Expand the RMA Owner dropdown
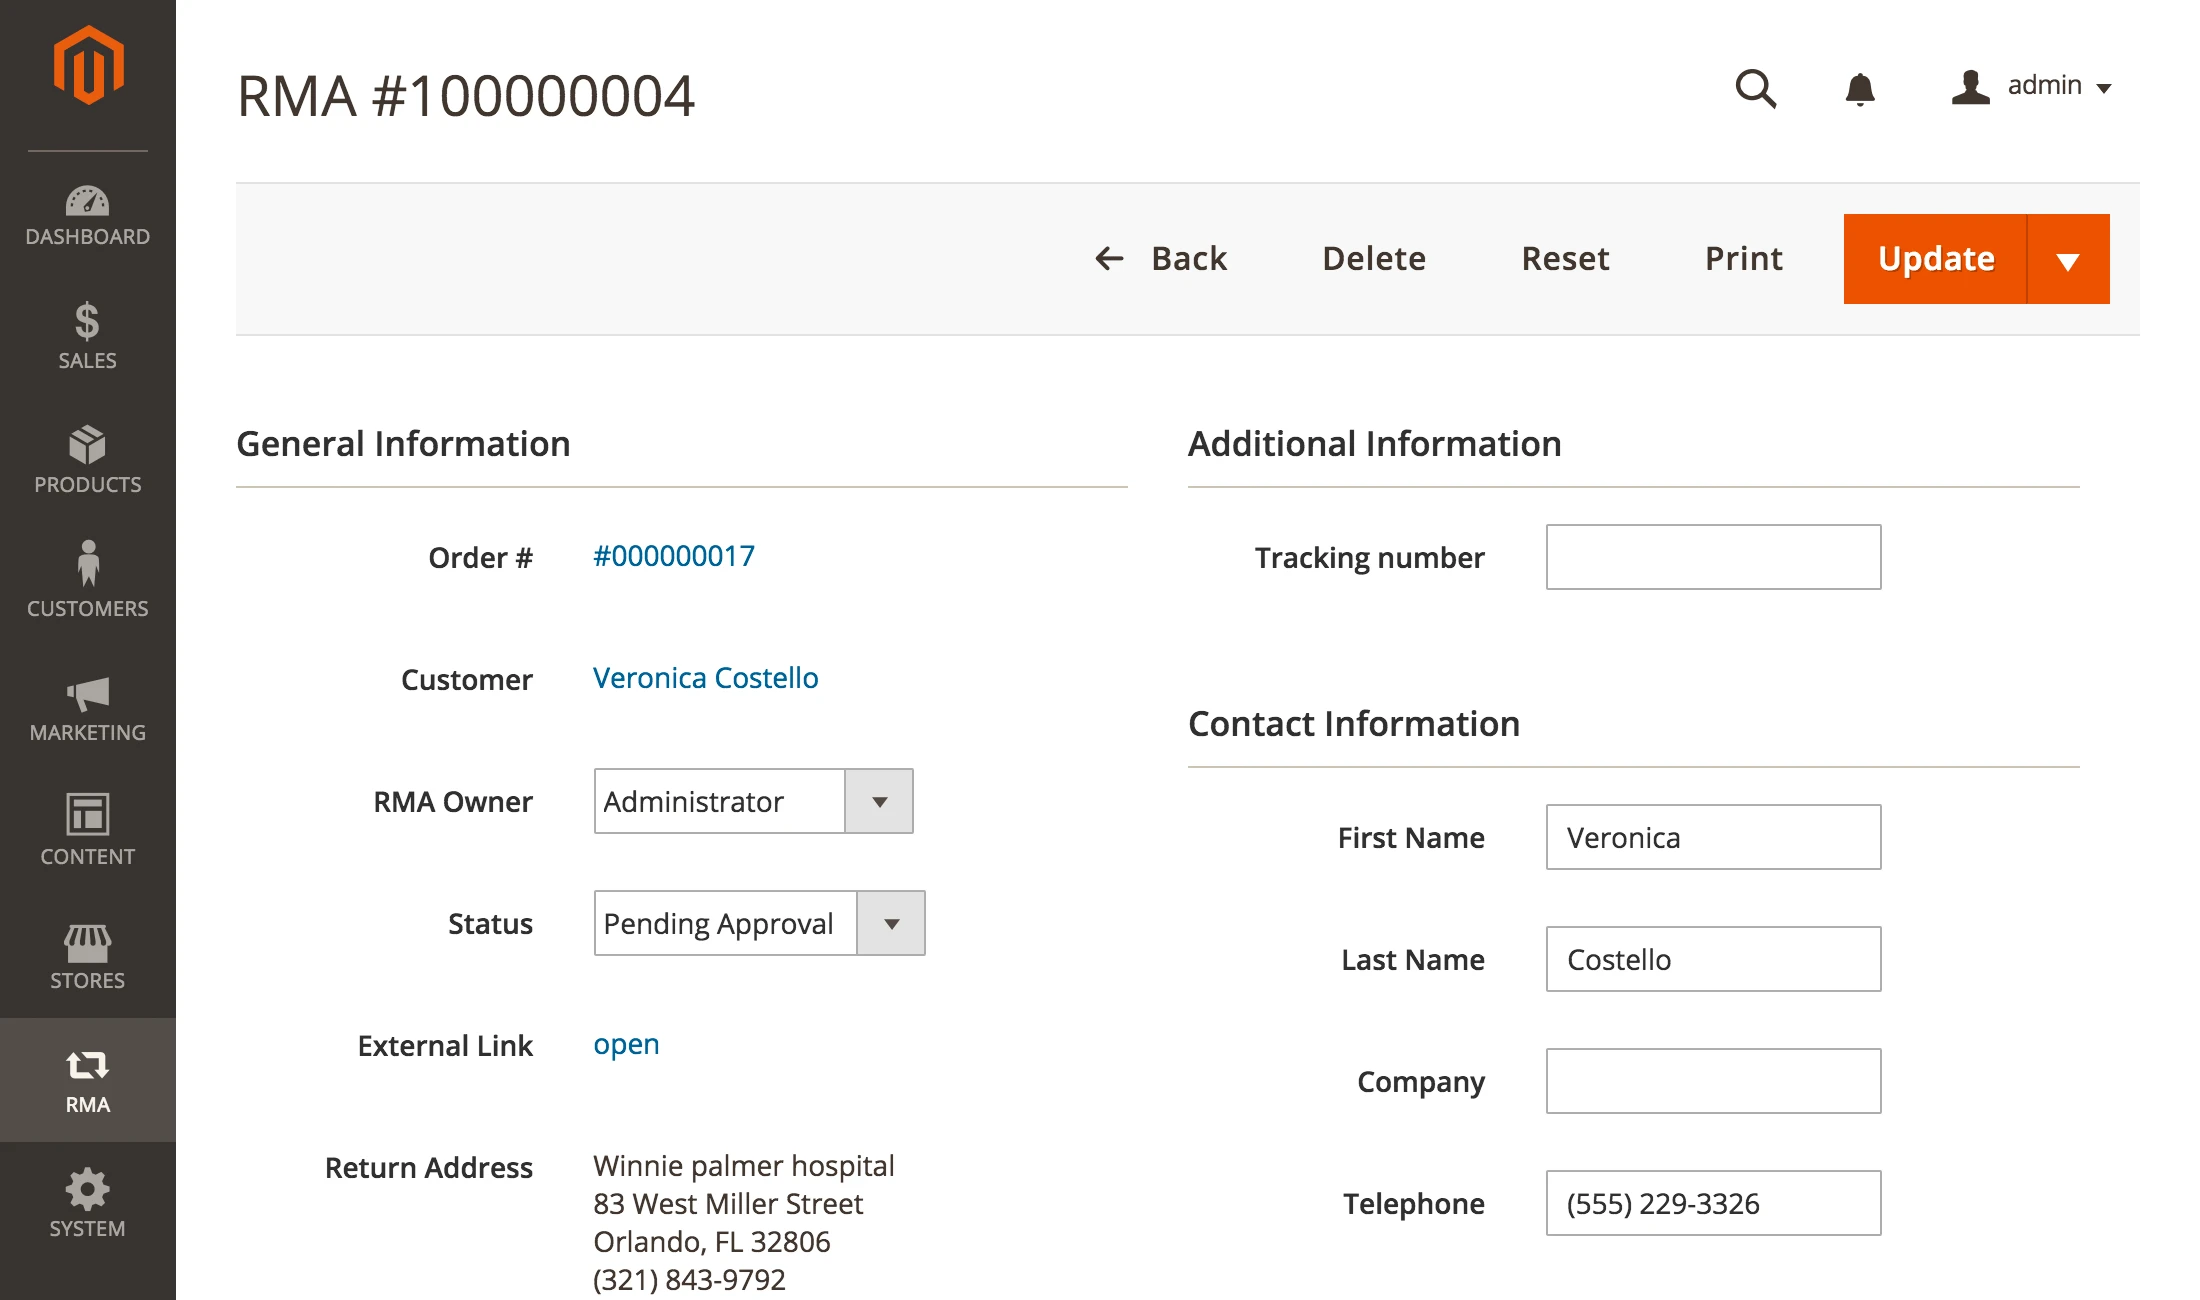The height and width of the screenshot is (1300, 2200). [879, 801]
